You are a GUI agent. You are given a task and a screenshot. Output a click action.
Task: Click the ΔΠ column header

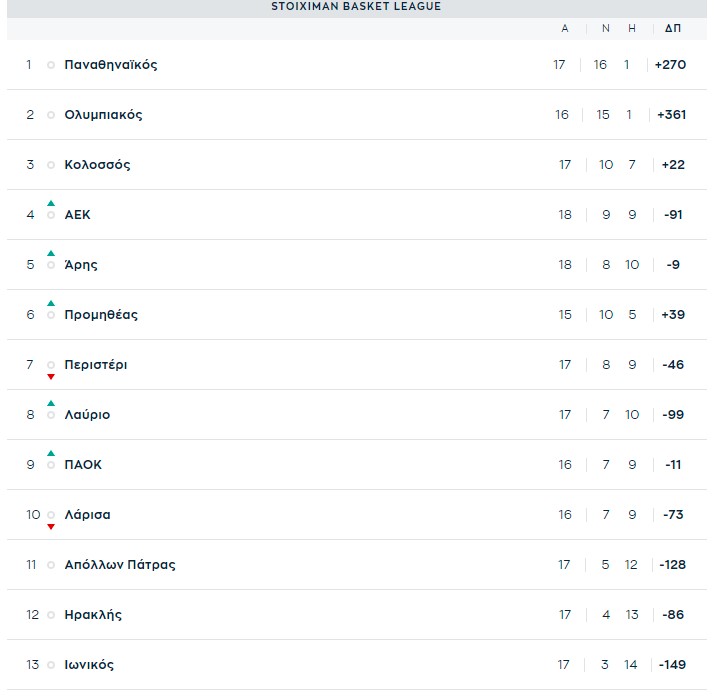[672, 29]
